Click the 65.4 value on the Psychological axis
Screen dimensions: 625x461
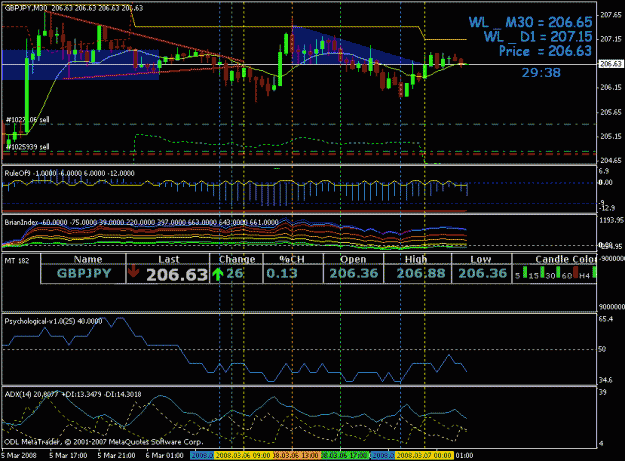[x=605, y=319]
